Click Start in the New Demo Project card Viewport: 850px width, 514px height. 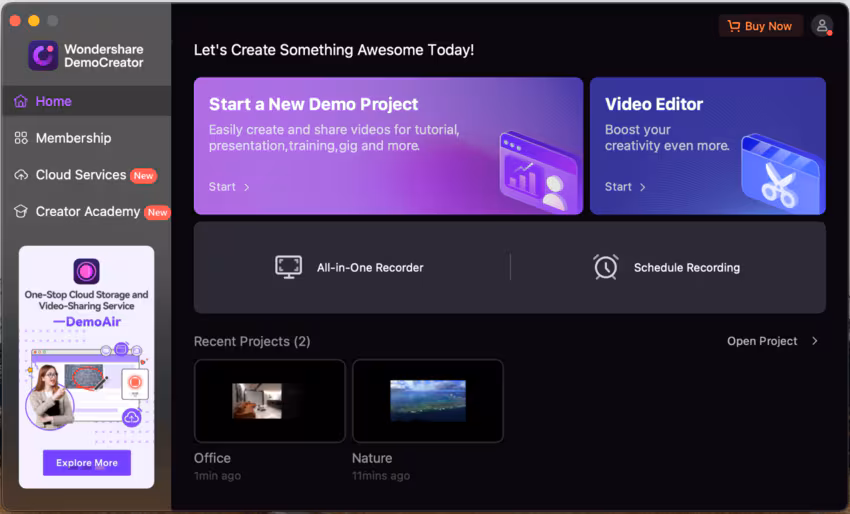tap(222, 187)
